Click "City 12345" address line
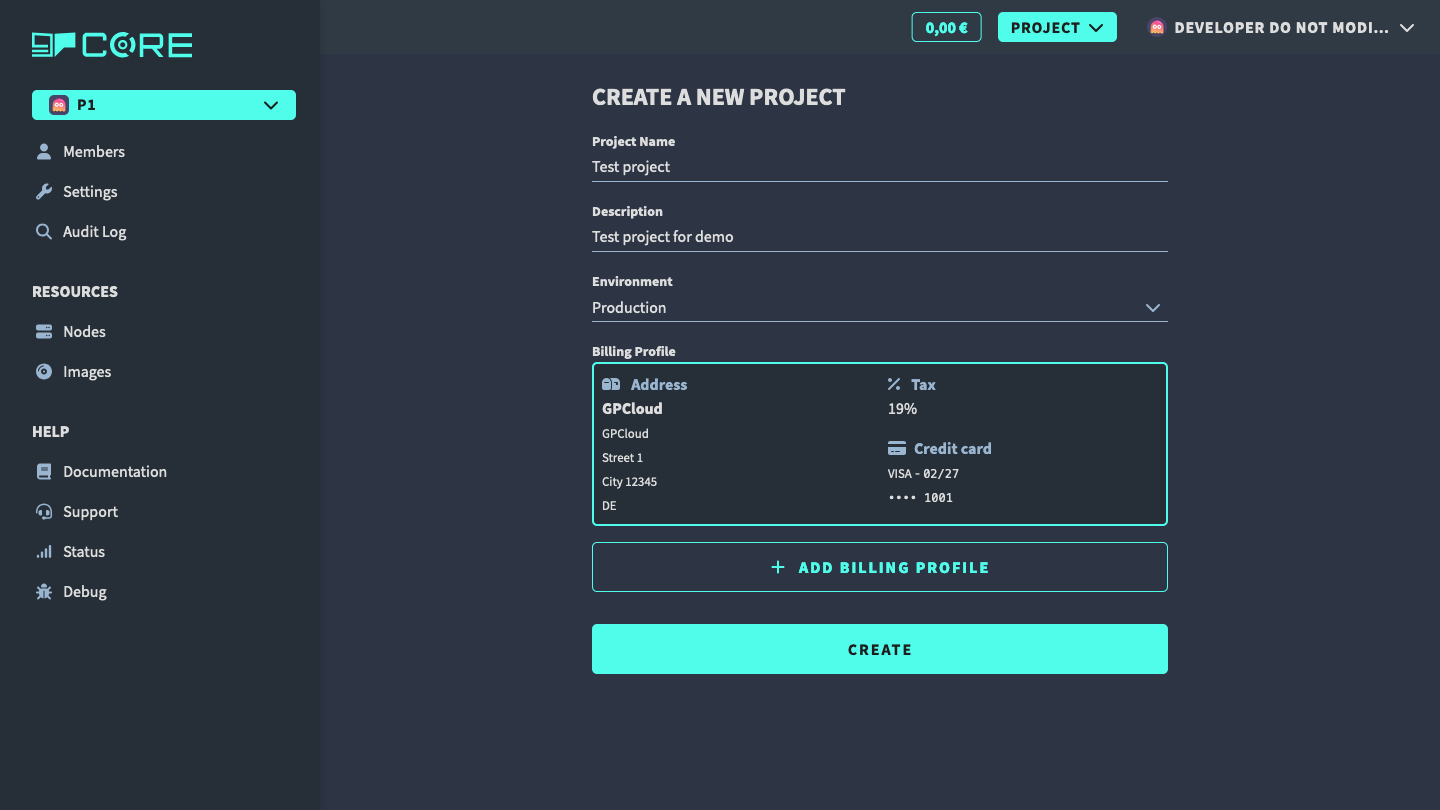The width and height of the screenshot is (1440, 810). coord(629,482)
